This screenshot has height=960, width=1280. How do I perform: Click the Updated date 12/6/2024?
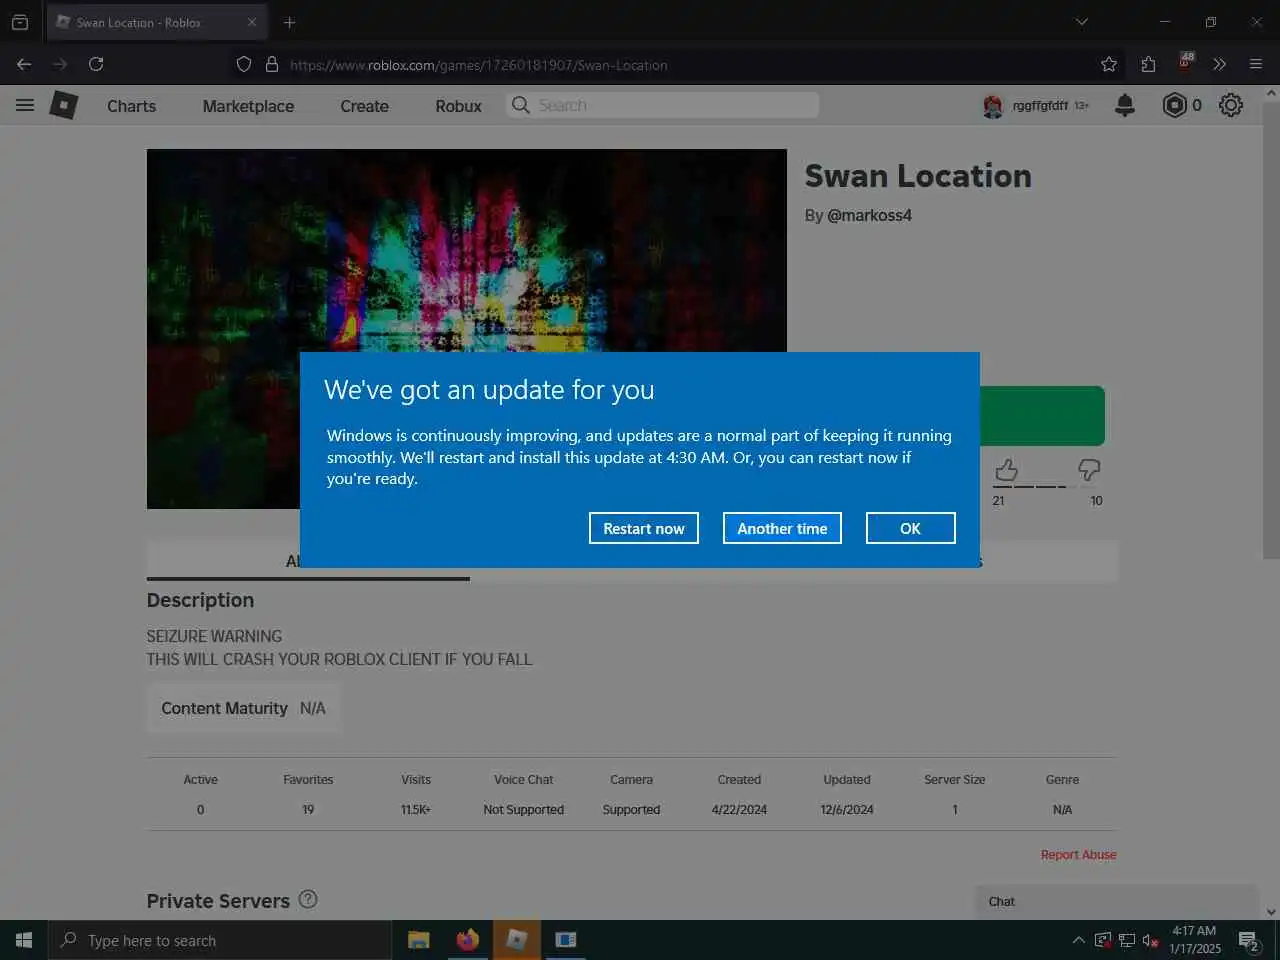(x=847, y=810)
